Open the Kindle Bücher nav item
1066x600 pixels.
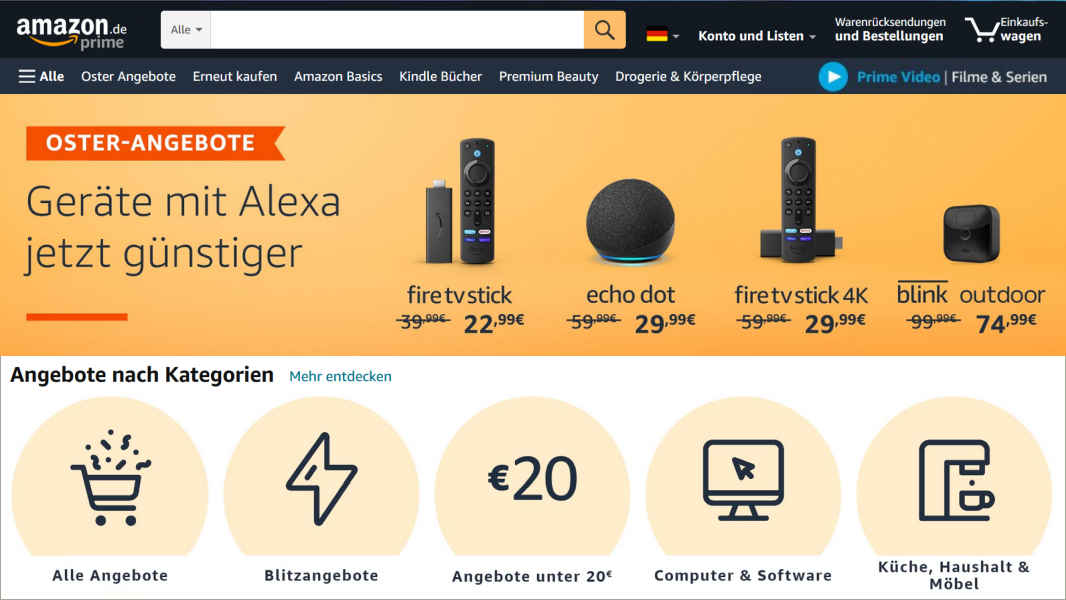click(441, 77)
